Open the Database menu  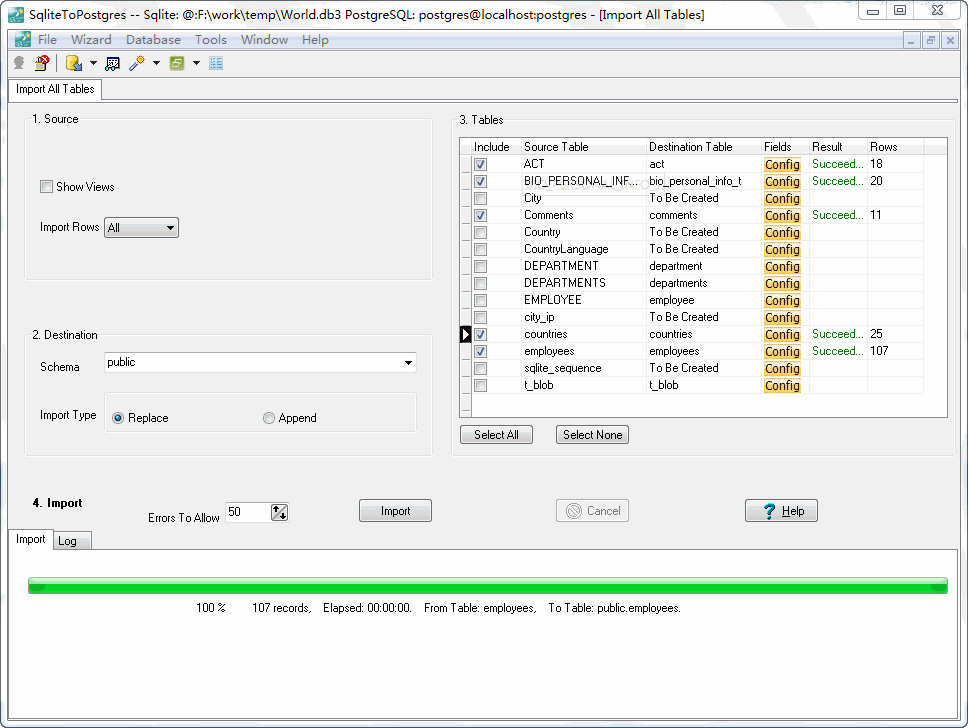click(x=153, y=40)
